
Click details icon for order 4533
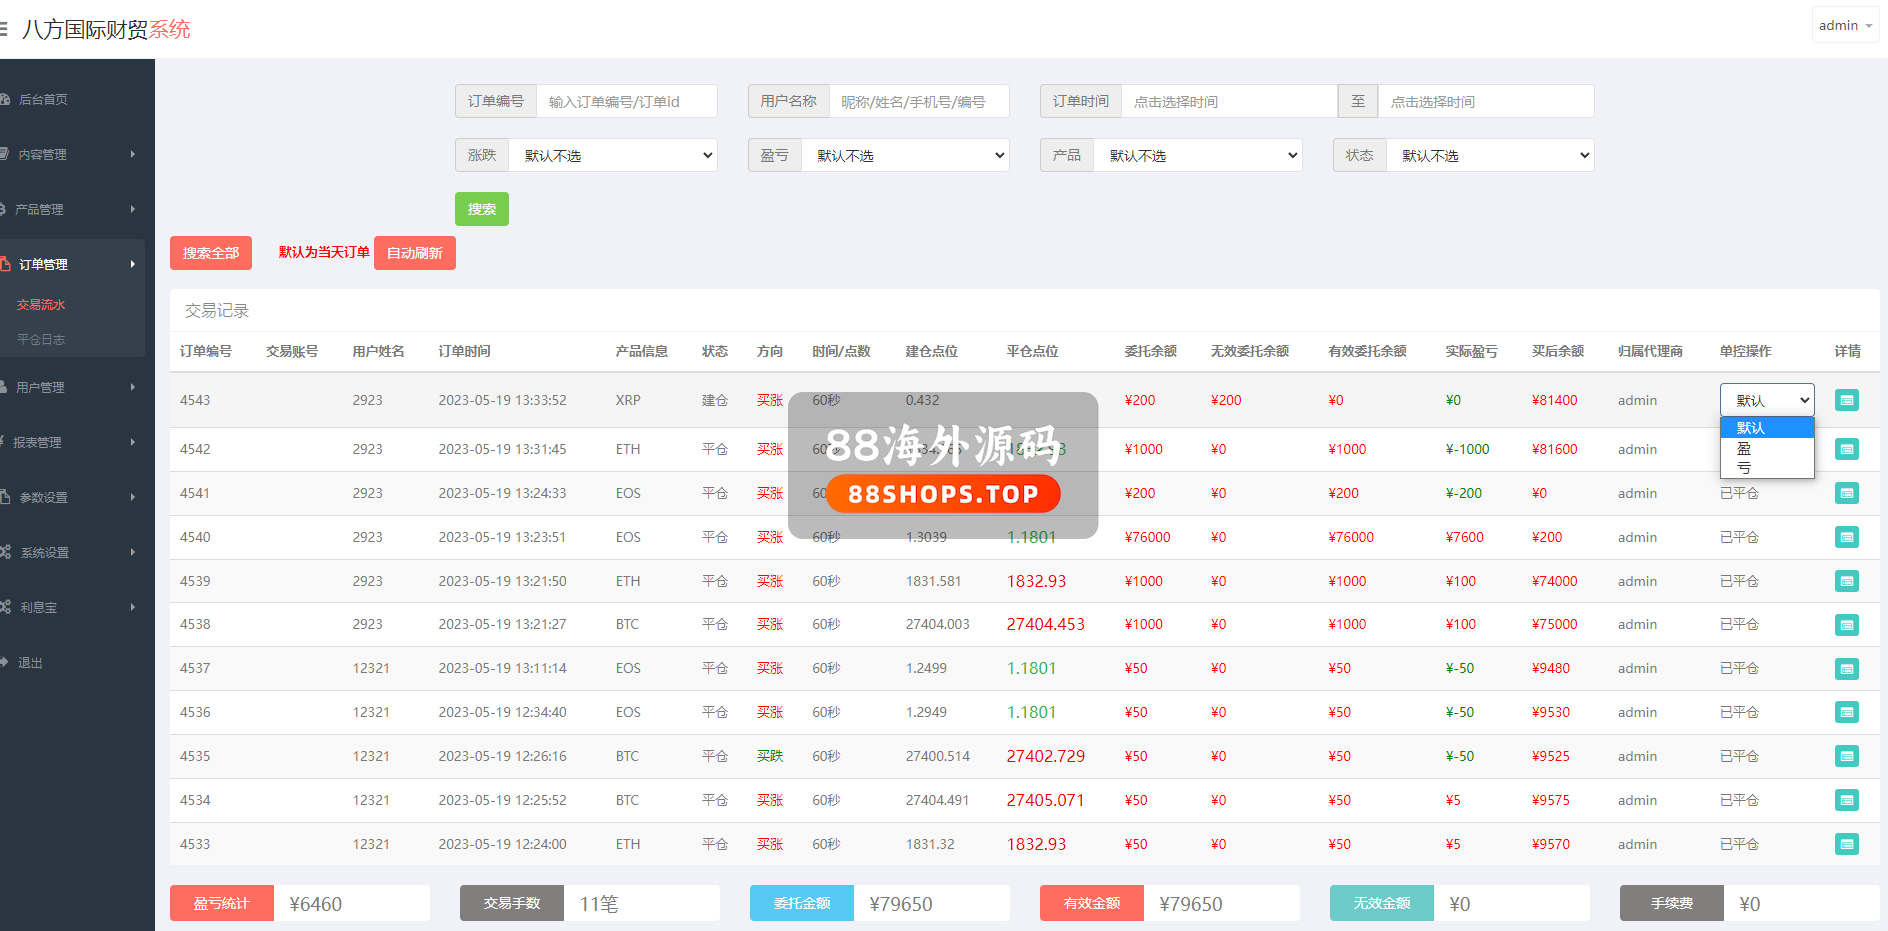1846,844
